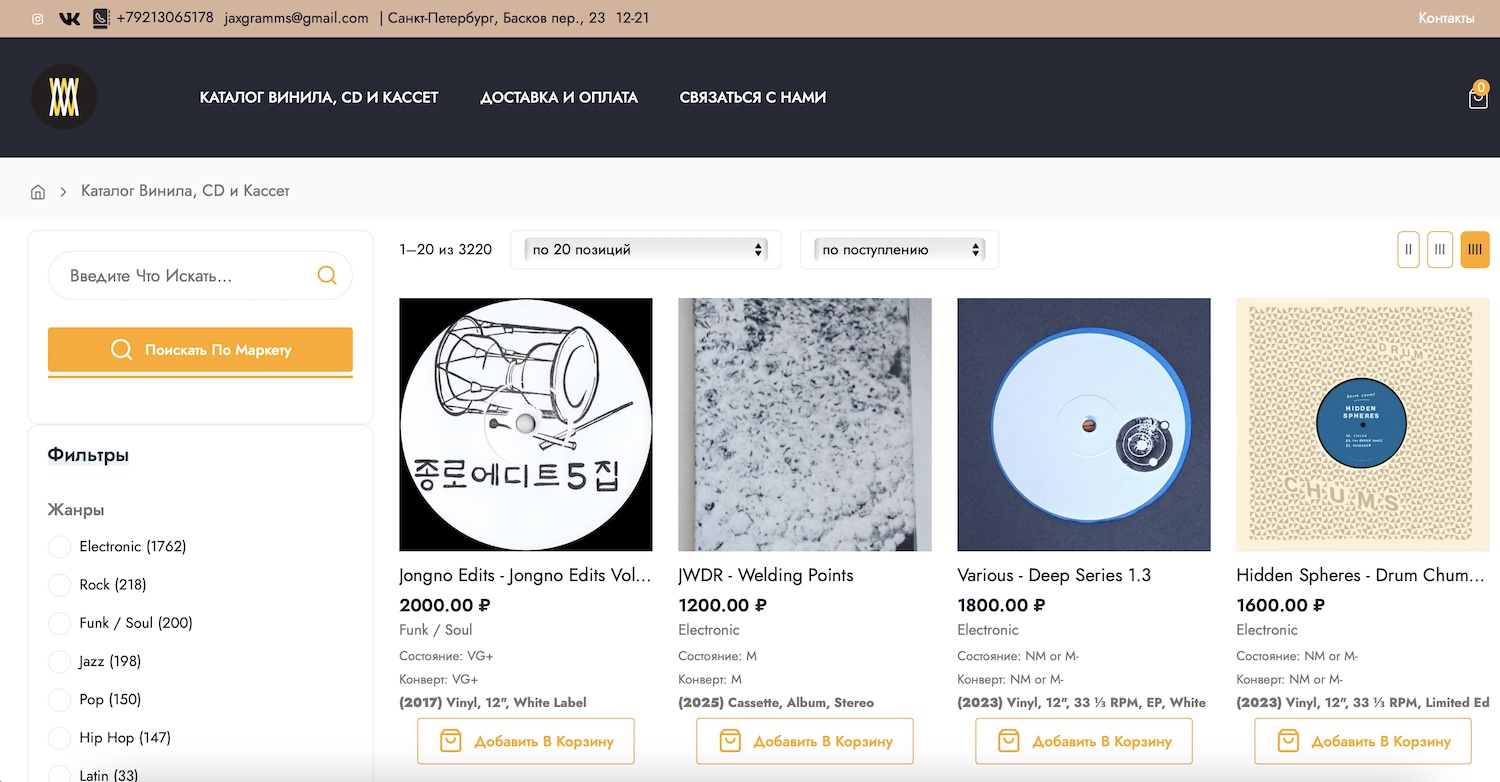The width and height of the screenshot is (1500, 782).
Task: Add JWDR Welding Points to cart
Action: [x=804, y=741]
